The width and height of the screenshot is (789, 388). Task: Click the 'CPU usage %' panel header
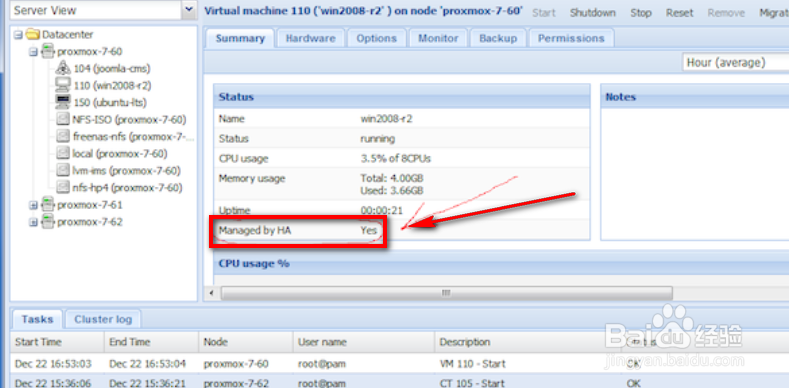[501, 264]
